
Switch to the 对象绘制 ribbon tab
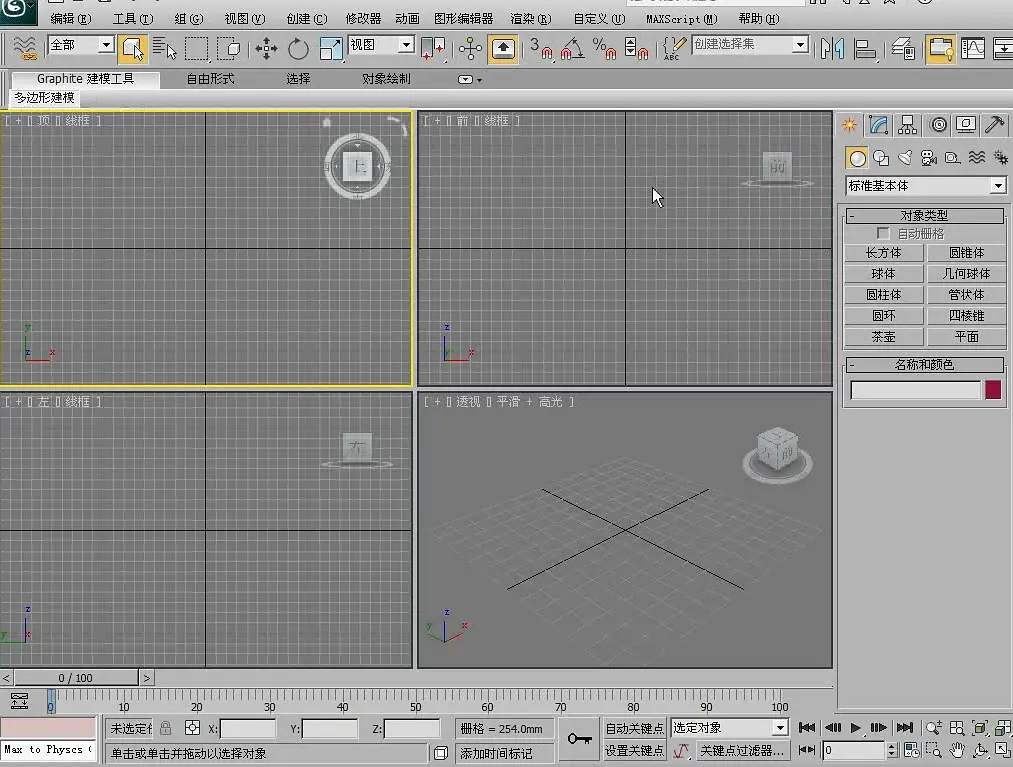pyautogui.click(x=386, y=79)
